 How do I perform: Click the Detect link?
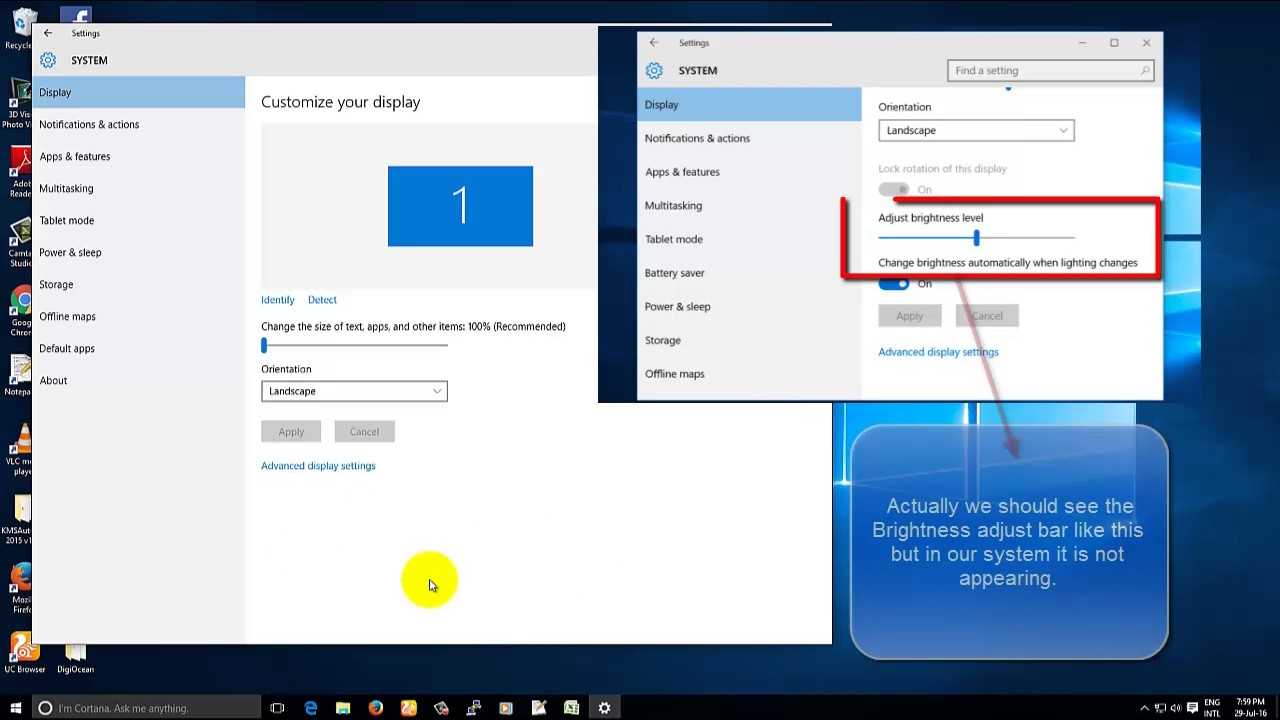tap(322, 300)
